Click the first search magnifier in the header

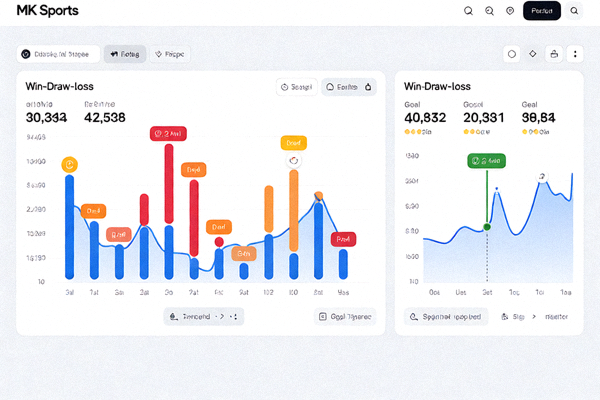point(468,11)
